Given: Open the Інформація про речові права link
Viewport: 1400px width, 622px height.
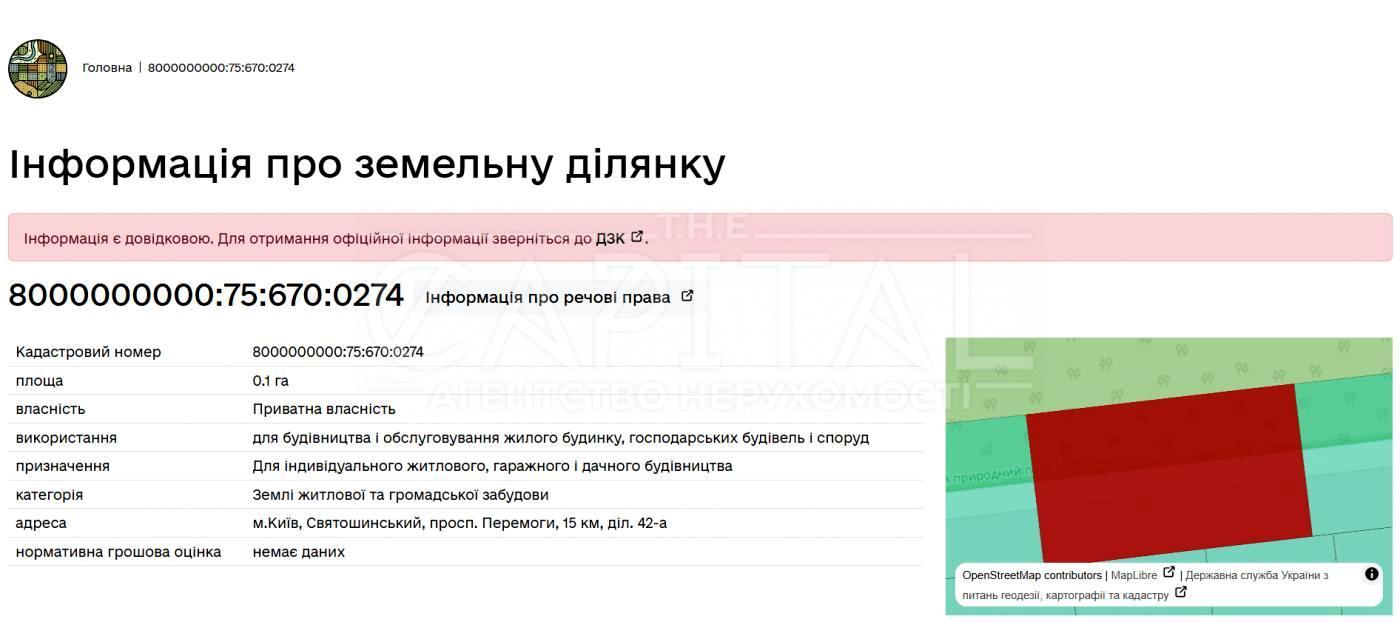Looking at the screenshot, I should [547, 297].
